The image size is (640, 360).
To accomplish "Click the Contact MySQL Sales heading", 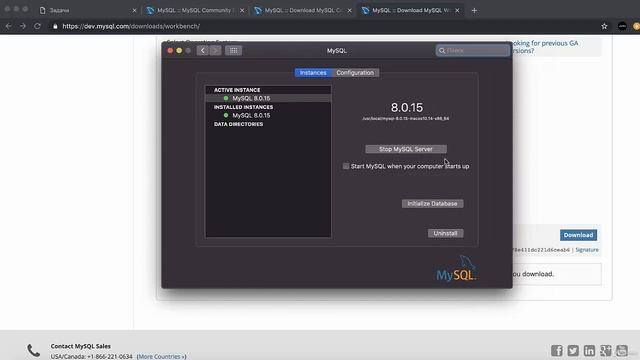I will click(80, 346).
